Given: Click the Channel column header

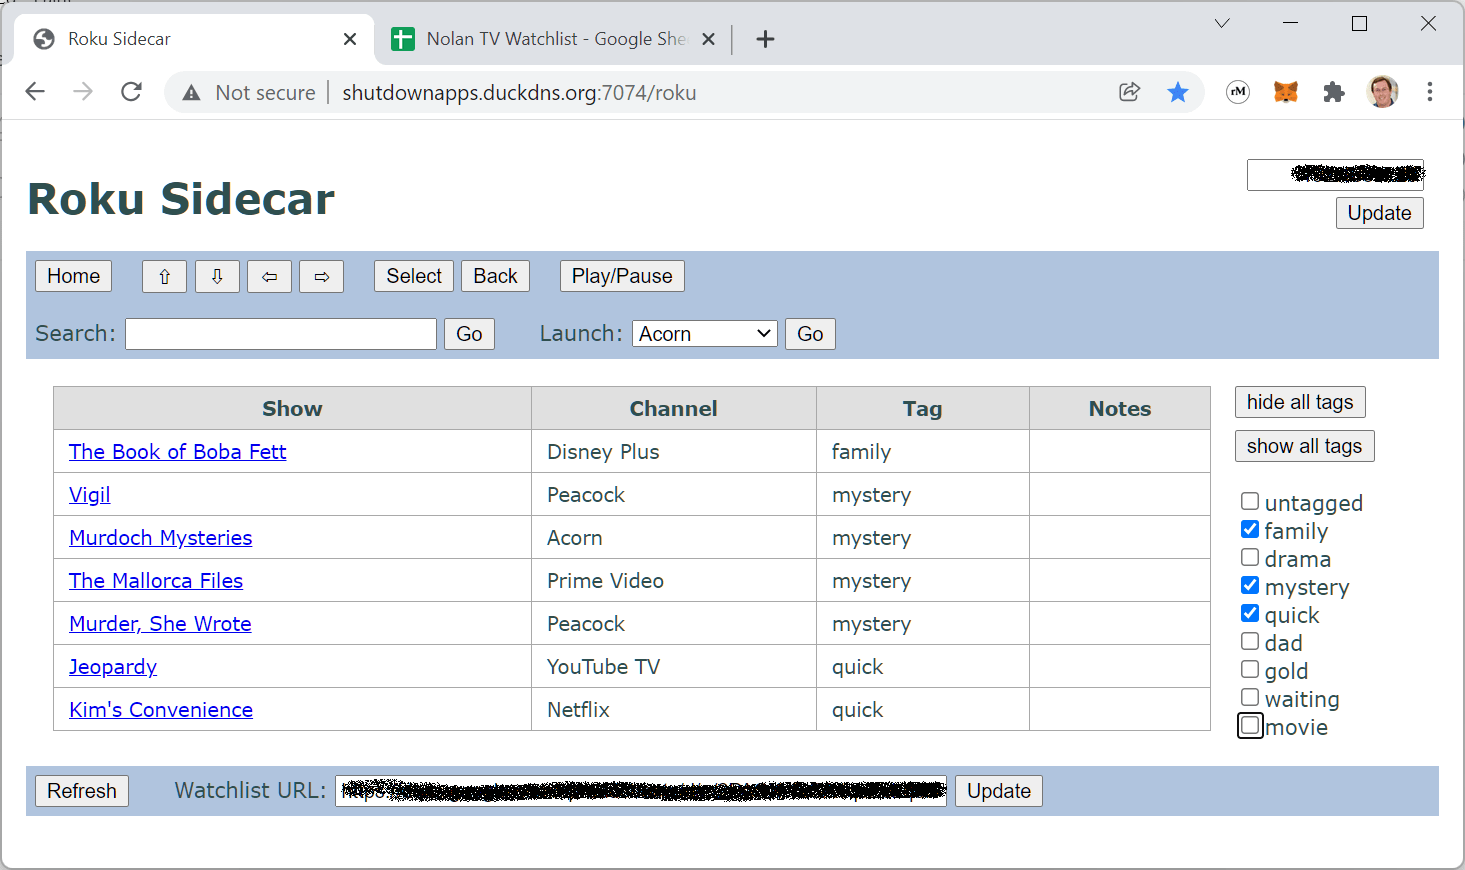Looking at the screenshot, I should pyautogui.click(x=674, y=408).
